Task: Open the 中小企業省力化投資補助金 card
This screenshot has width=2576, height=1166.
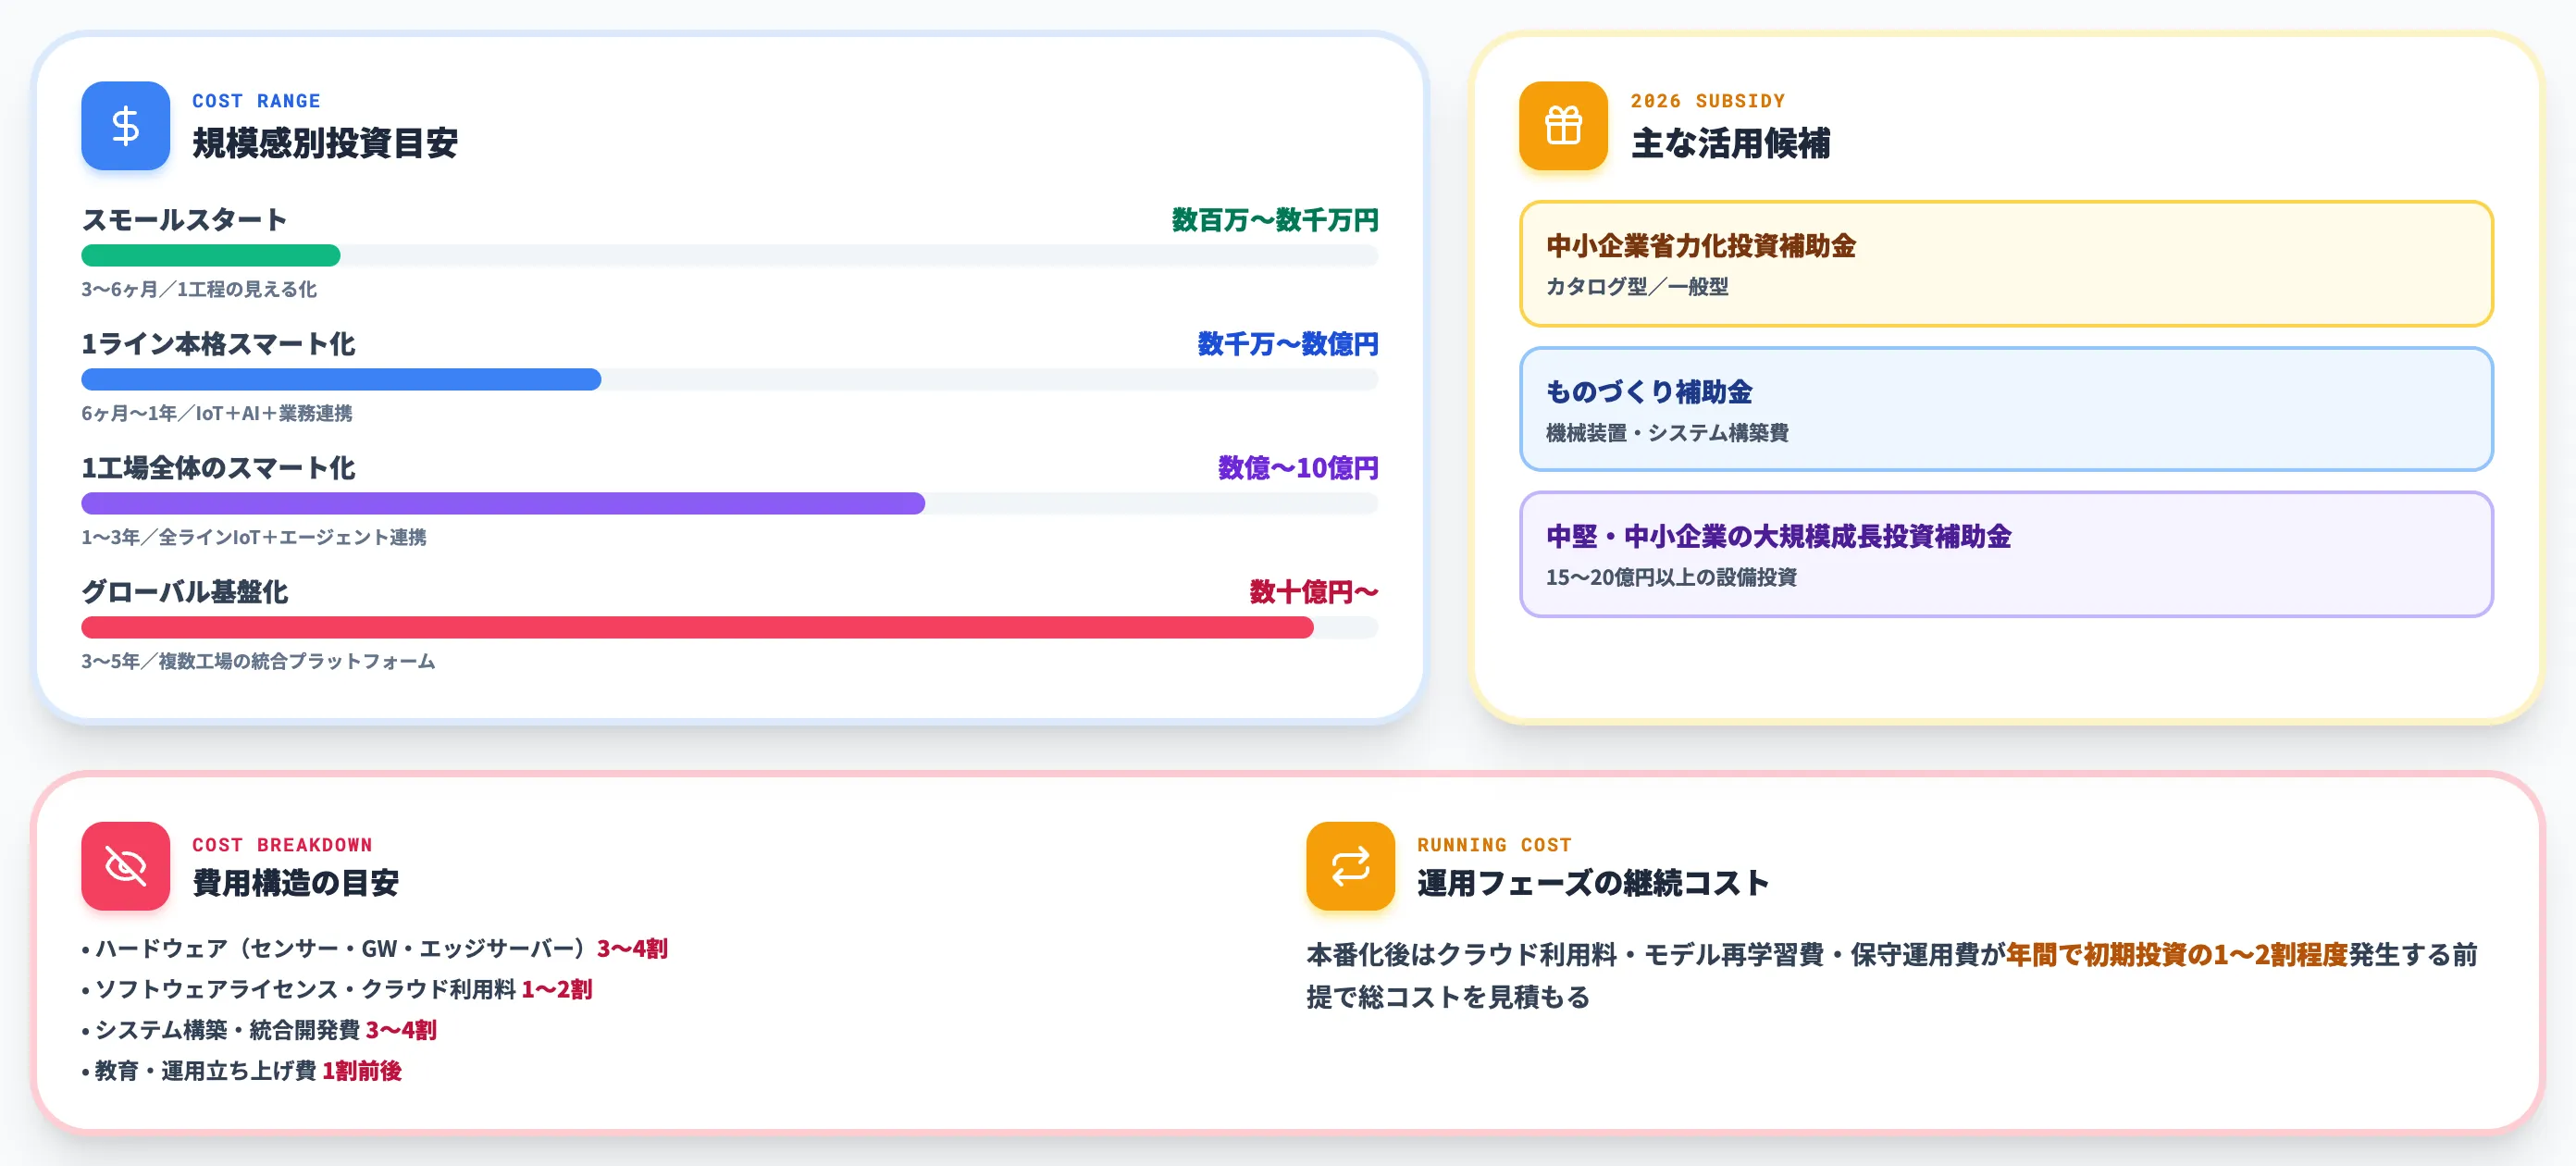Action: [x=2006, y=264]
